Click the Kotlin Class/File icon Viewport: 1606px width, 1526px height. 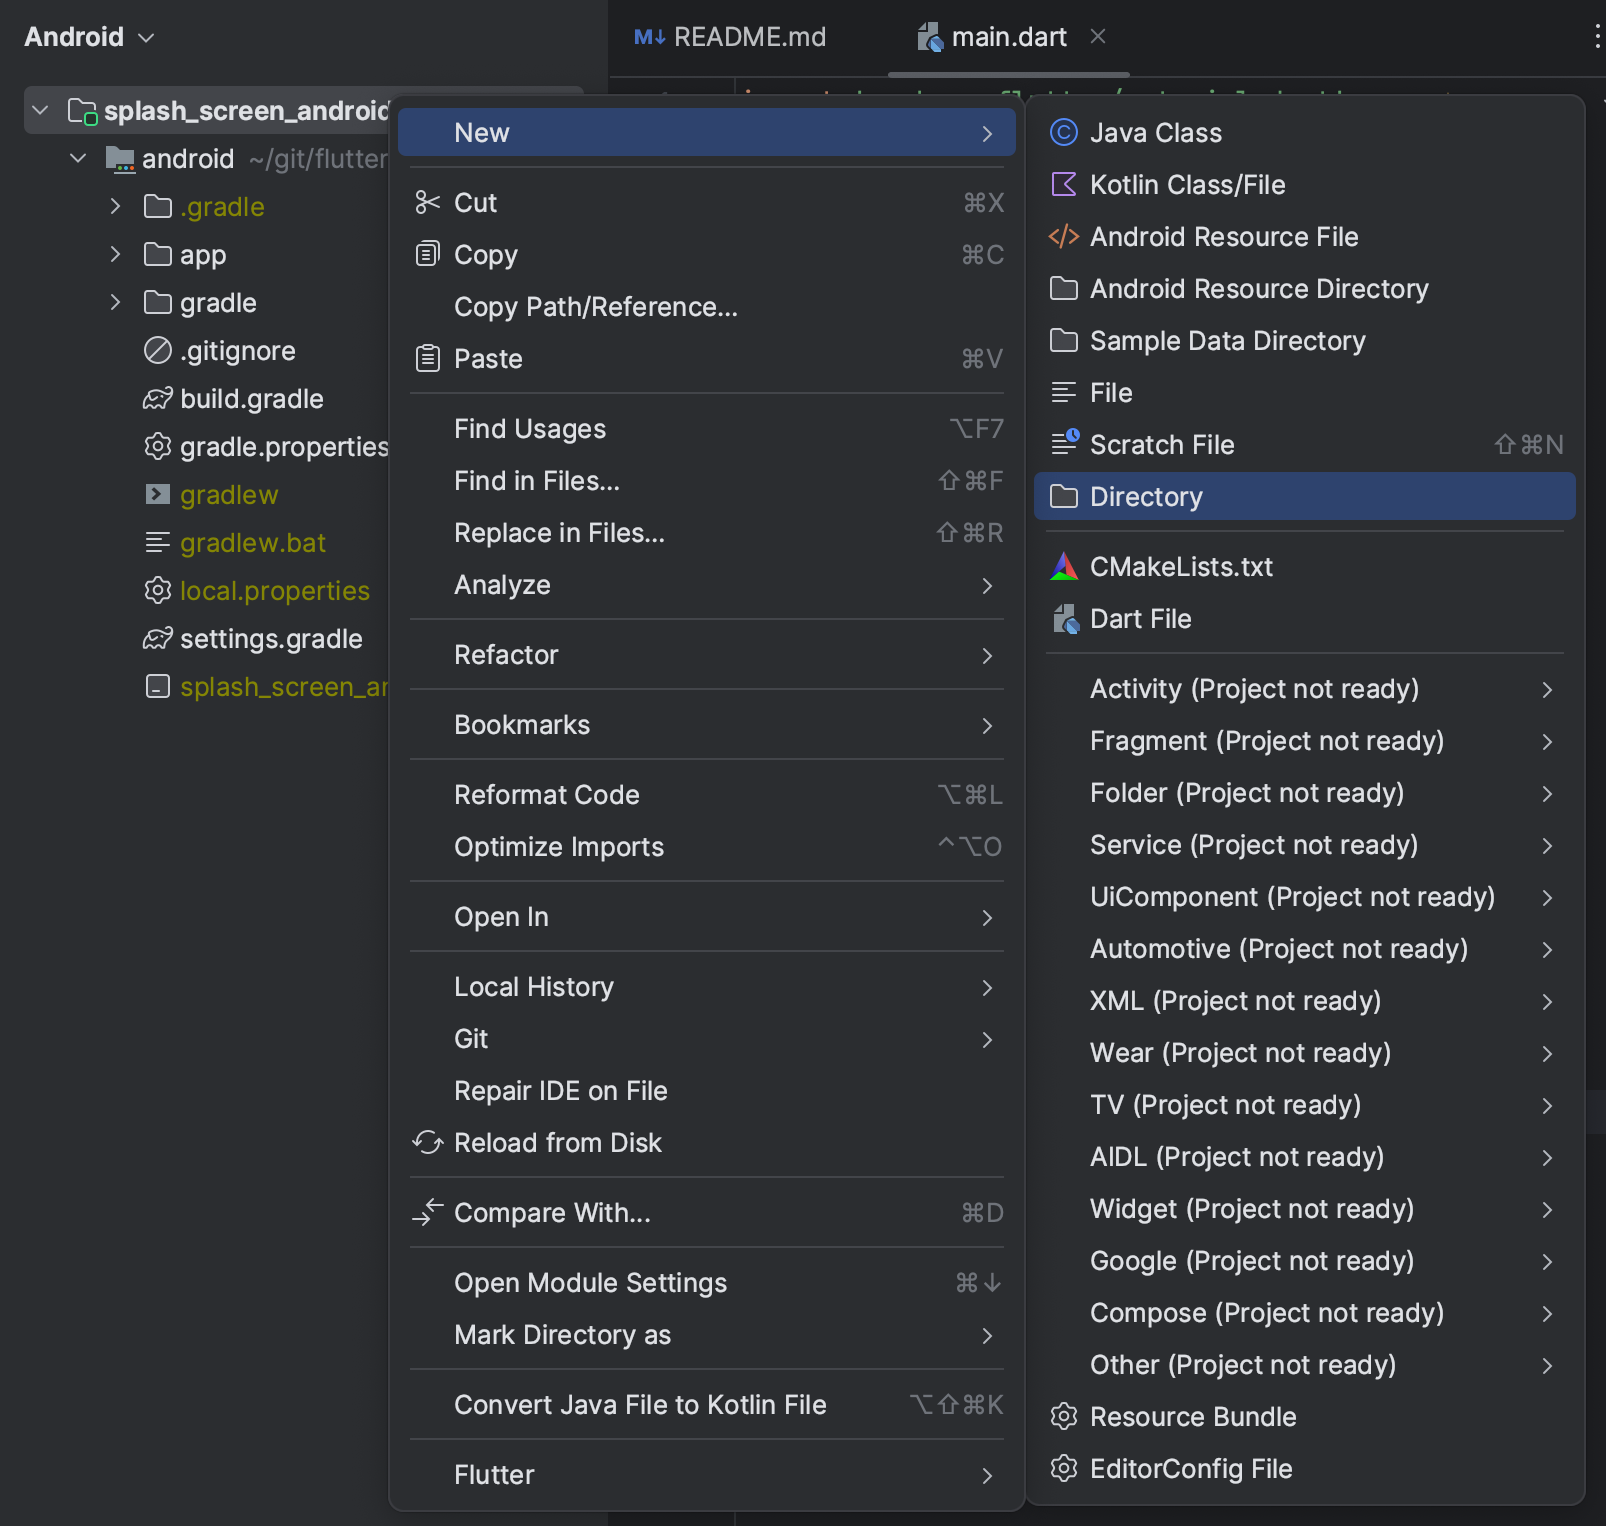coord(1064,185)
